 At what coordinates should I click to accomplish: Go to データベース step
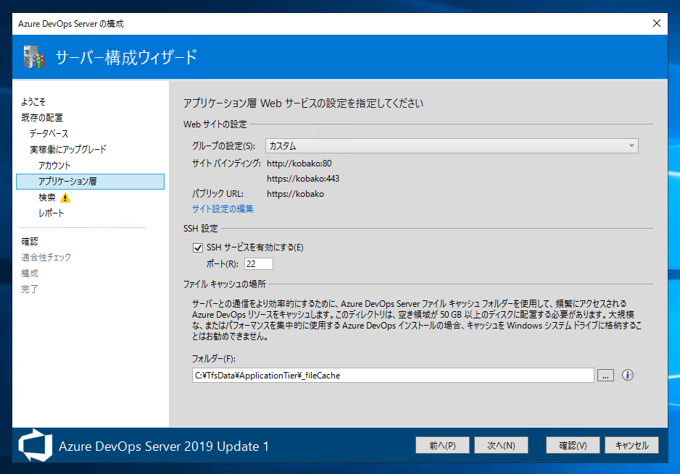49,134
